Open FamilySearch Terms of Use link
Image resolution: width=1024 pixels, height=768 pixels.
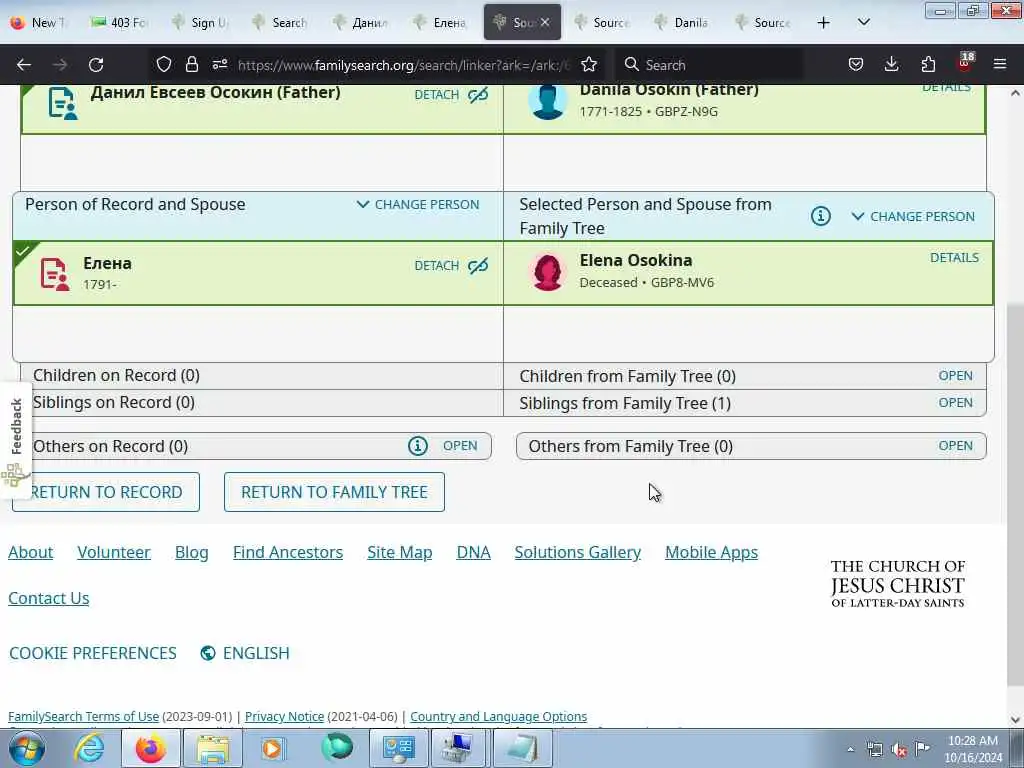[x=84, y=716]
